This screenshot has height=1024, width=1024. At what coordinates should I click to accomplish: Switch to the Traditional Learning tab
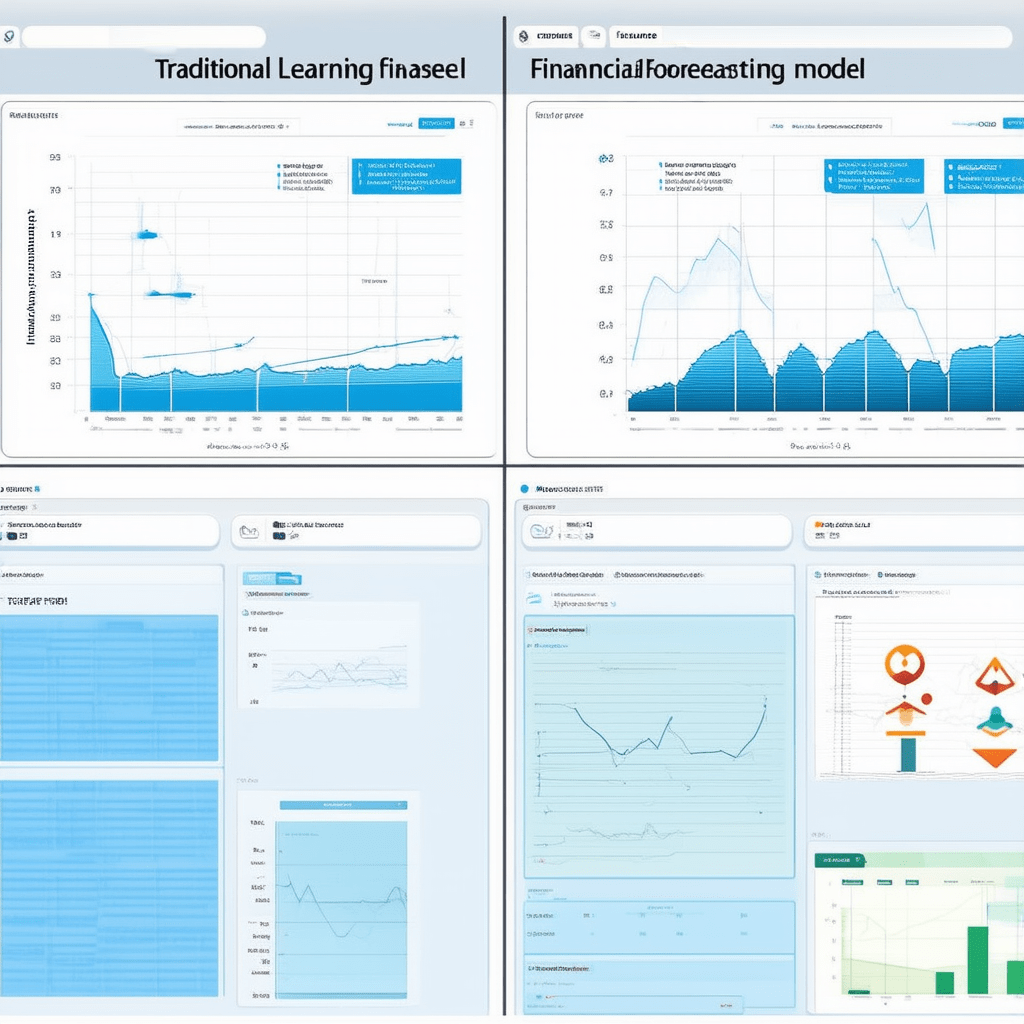(310, 68)
